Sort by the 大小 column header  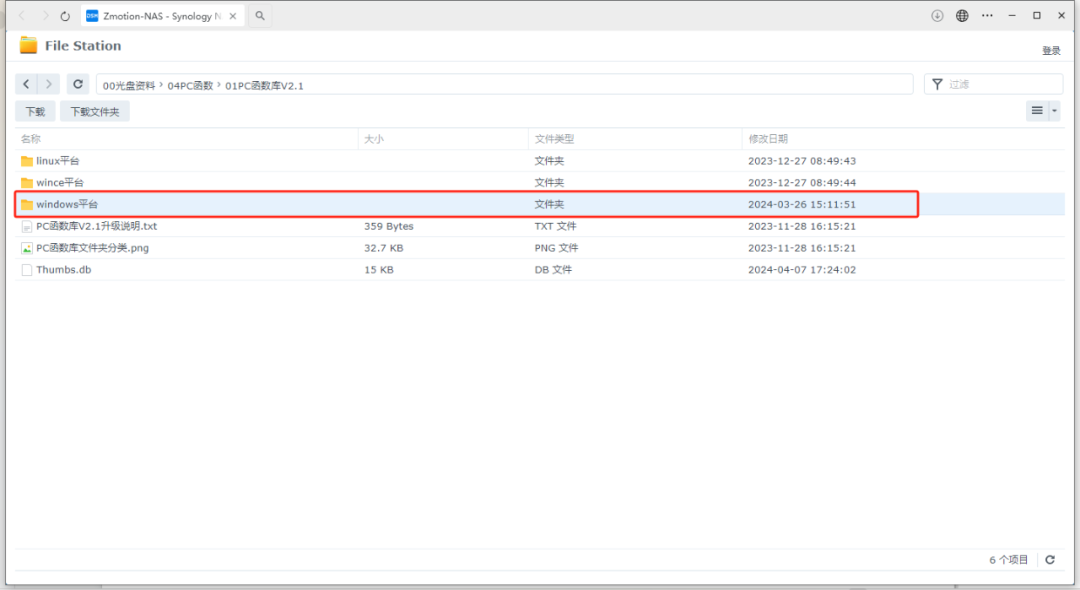(x=376, y=138)
